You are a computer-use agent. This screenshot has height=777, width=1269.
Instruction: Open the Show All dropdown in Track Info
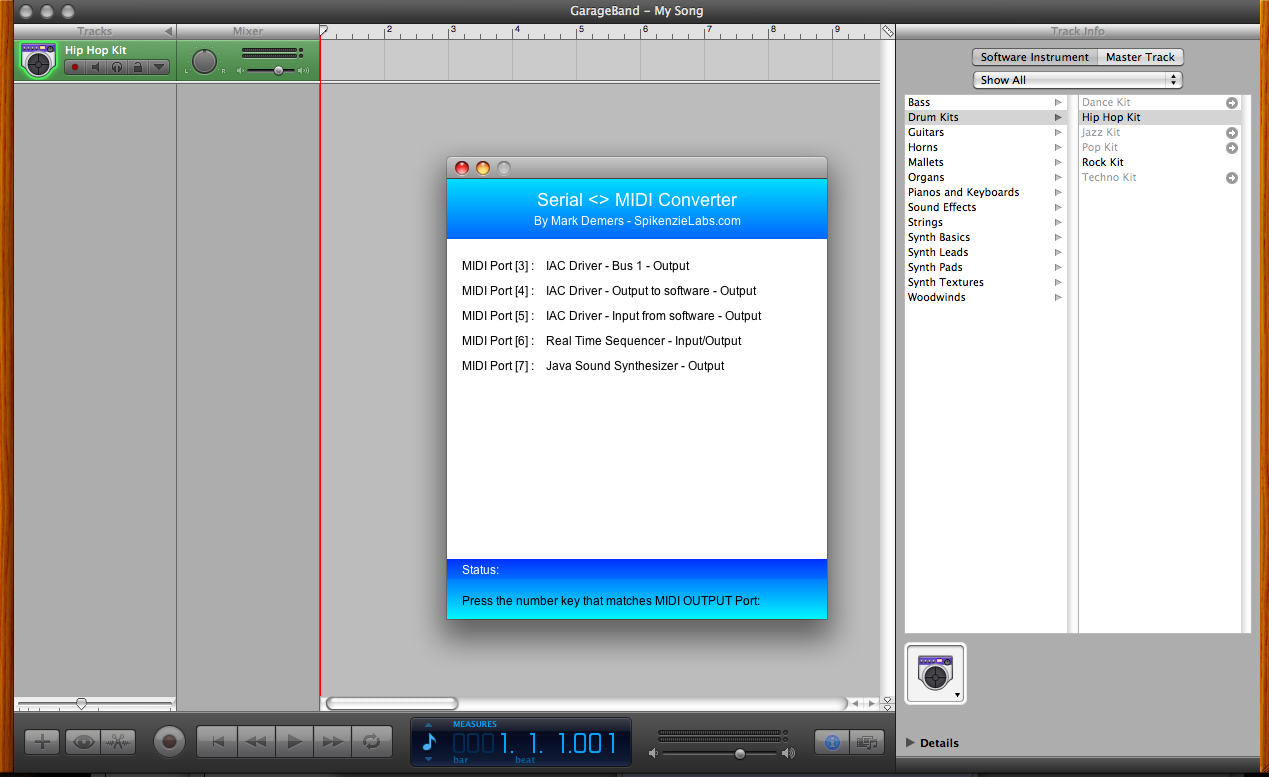tap(1078, 80)
